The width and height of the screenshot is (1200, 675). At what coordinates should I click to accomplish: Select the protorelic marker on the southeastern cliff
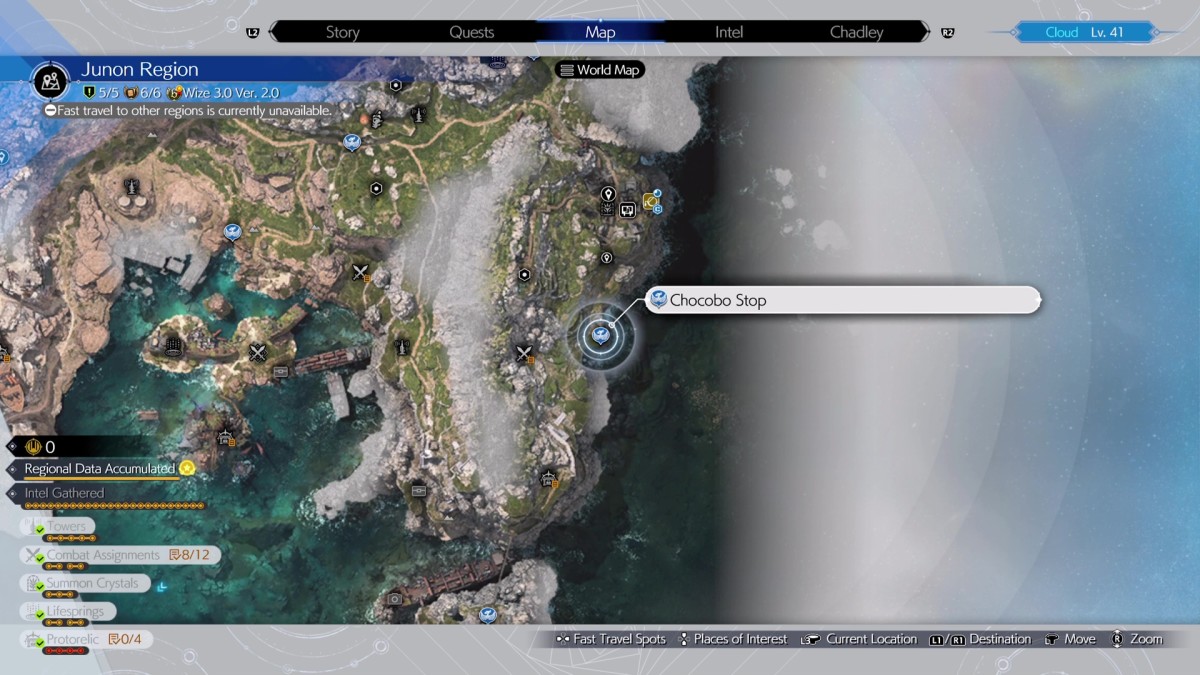(x=548, y=479)
